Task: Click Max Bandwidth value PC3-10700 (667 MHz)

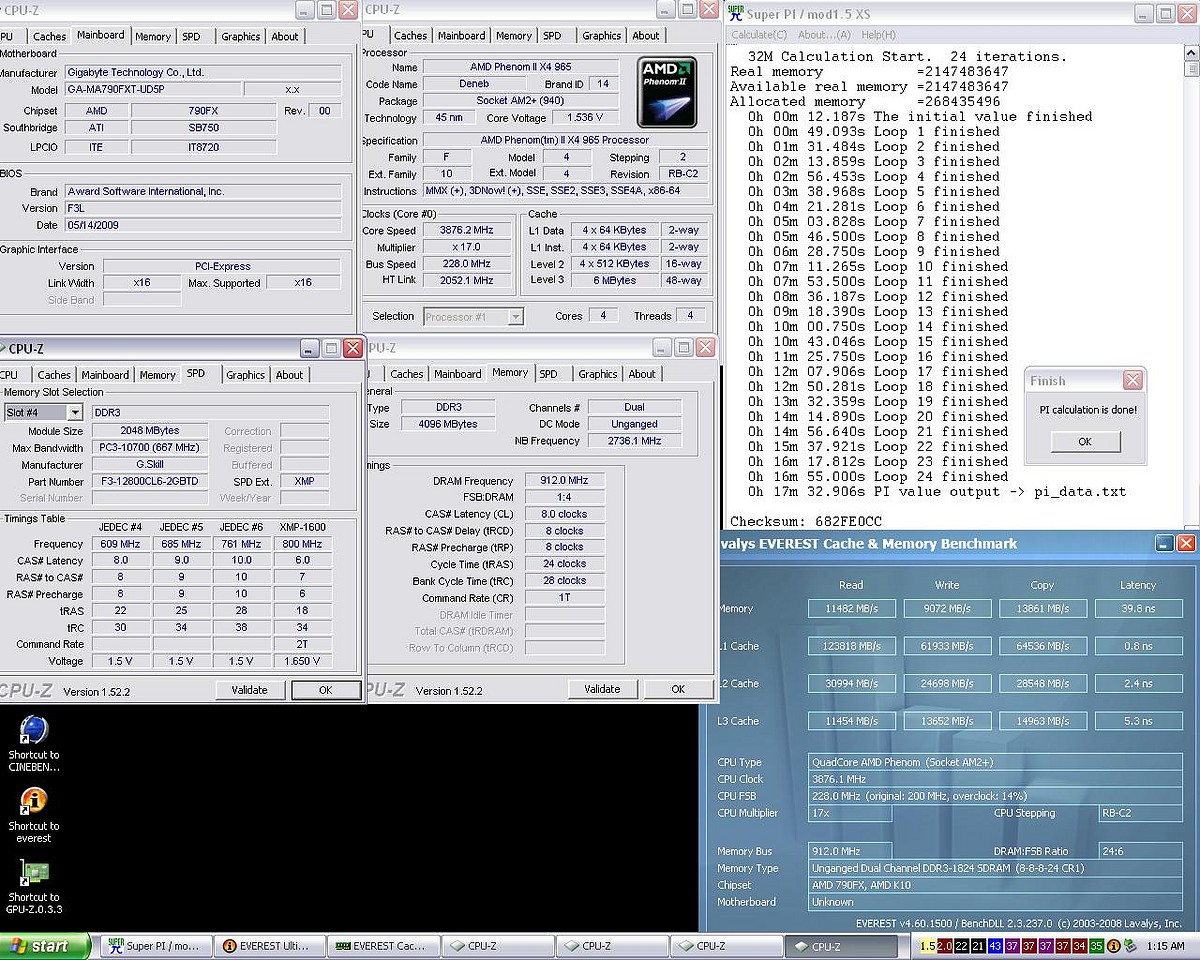Action: click(x=150, y=448)
